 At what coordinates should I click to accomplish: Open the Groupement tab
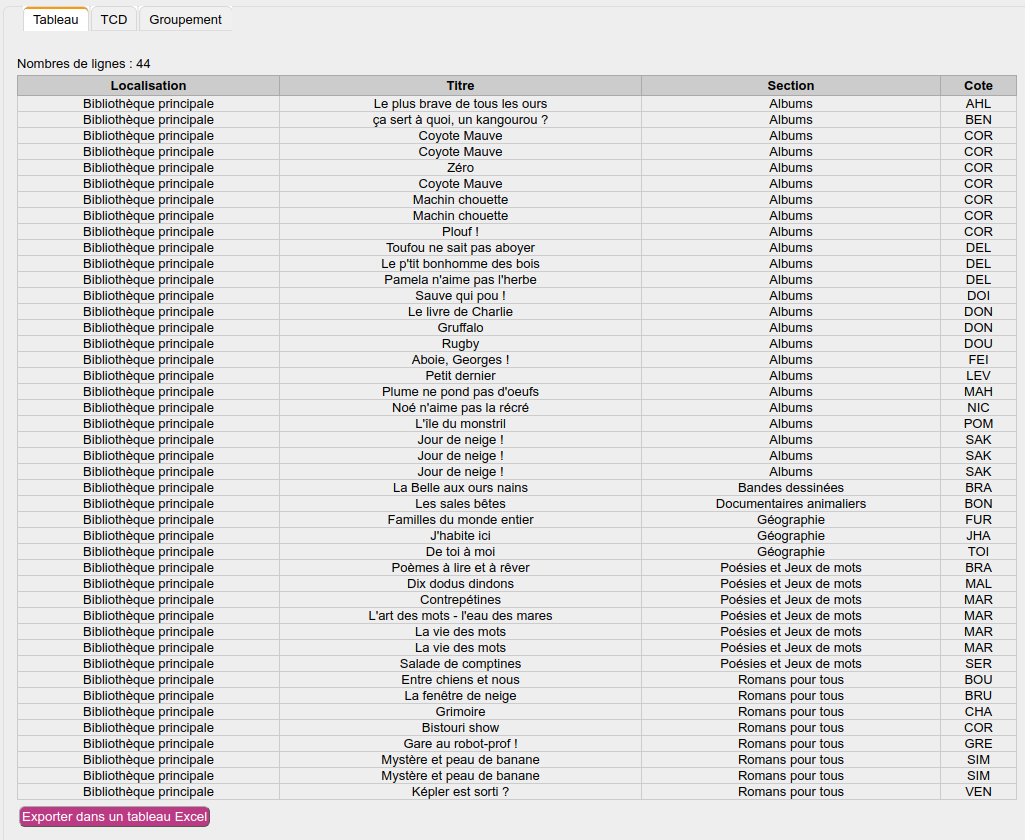[x=184, y=18]
